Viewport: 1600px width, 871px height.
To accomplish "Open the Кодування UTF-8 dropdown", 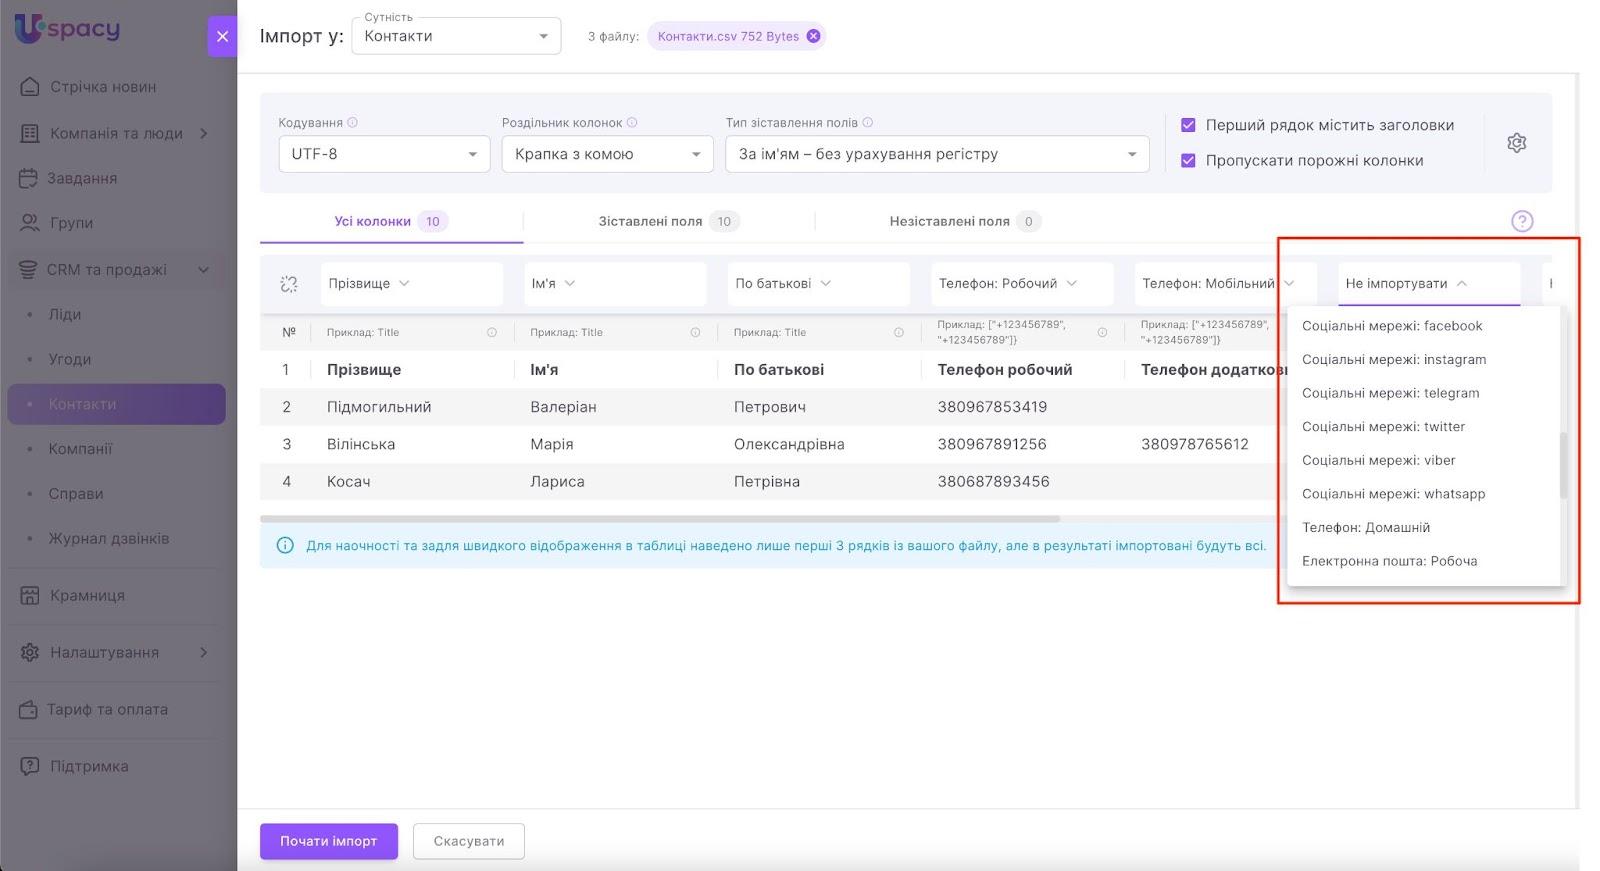I will pyautogui.click(x=383, y=154).
